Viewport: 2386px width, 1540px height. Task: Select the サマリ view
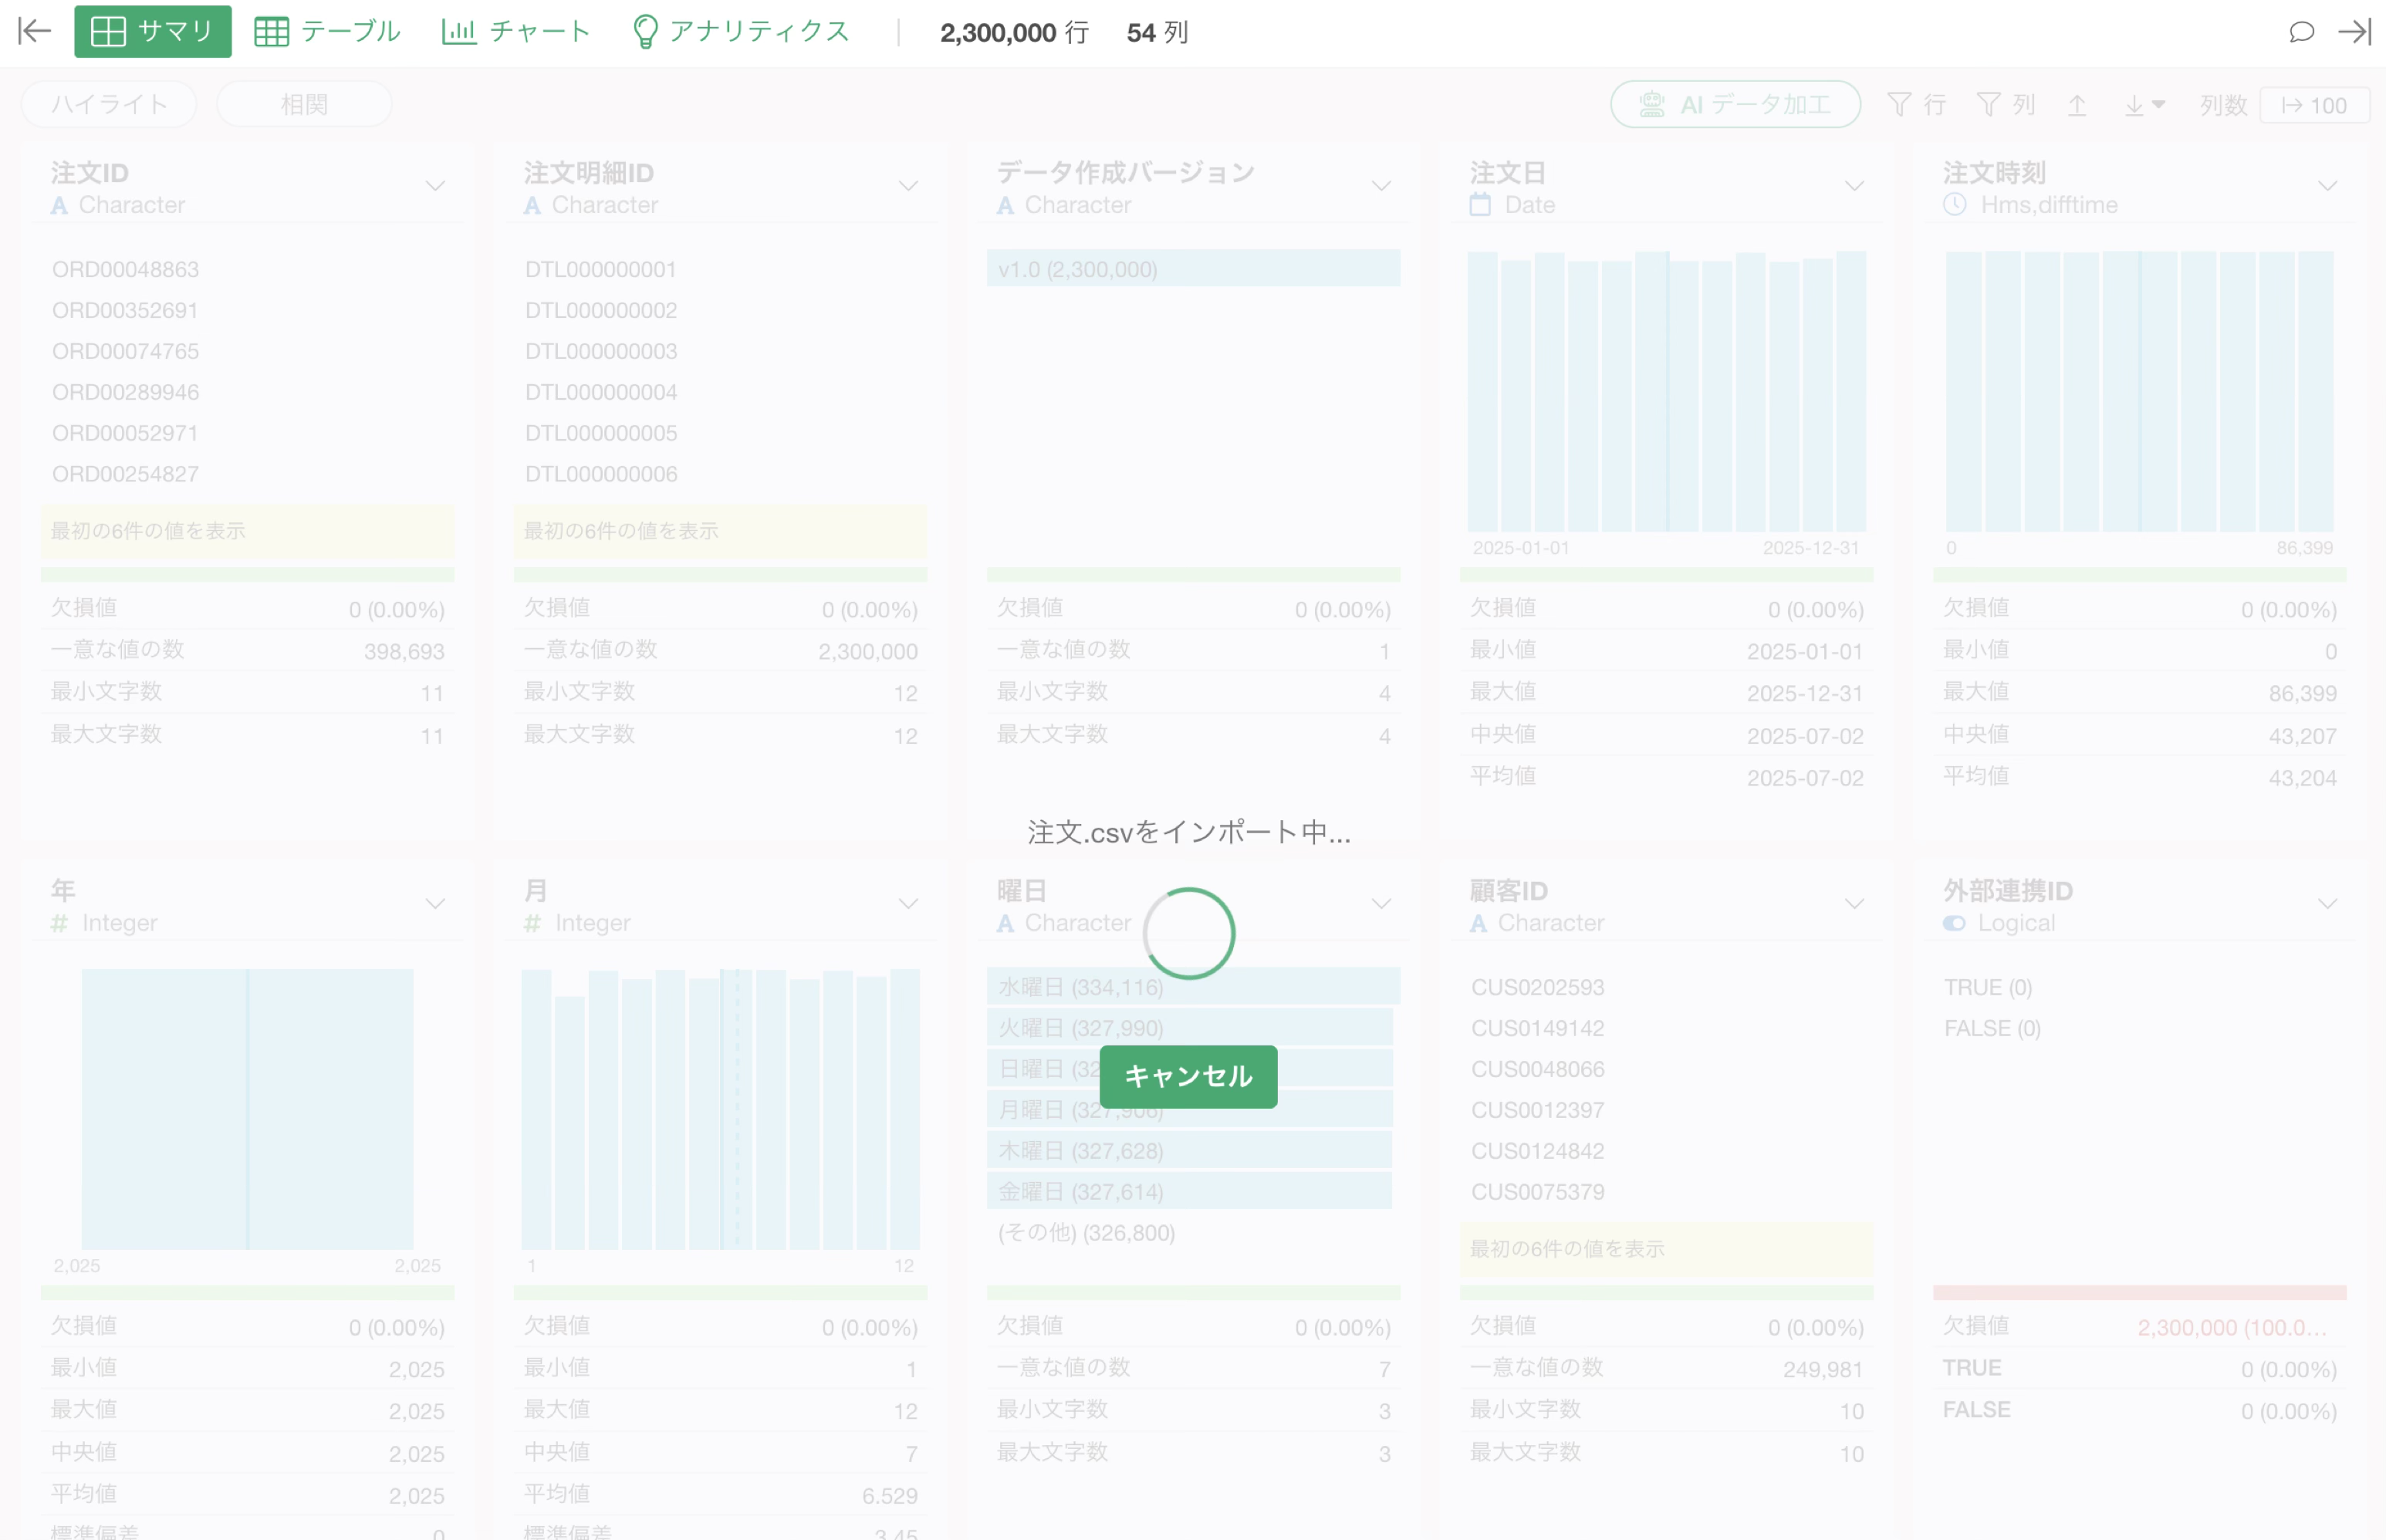point(153,31)
